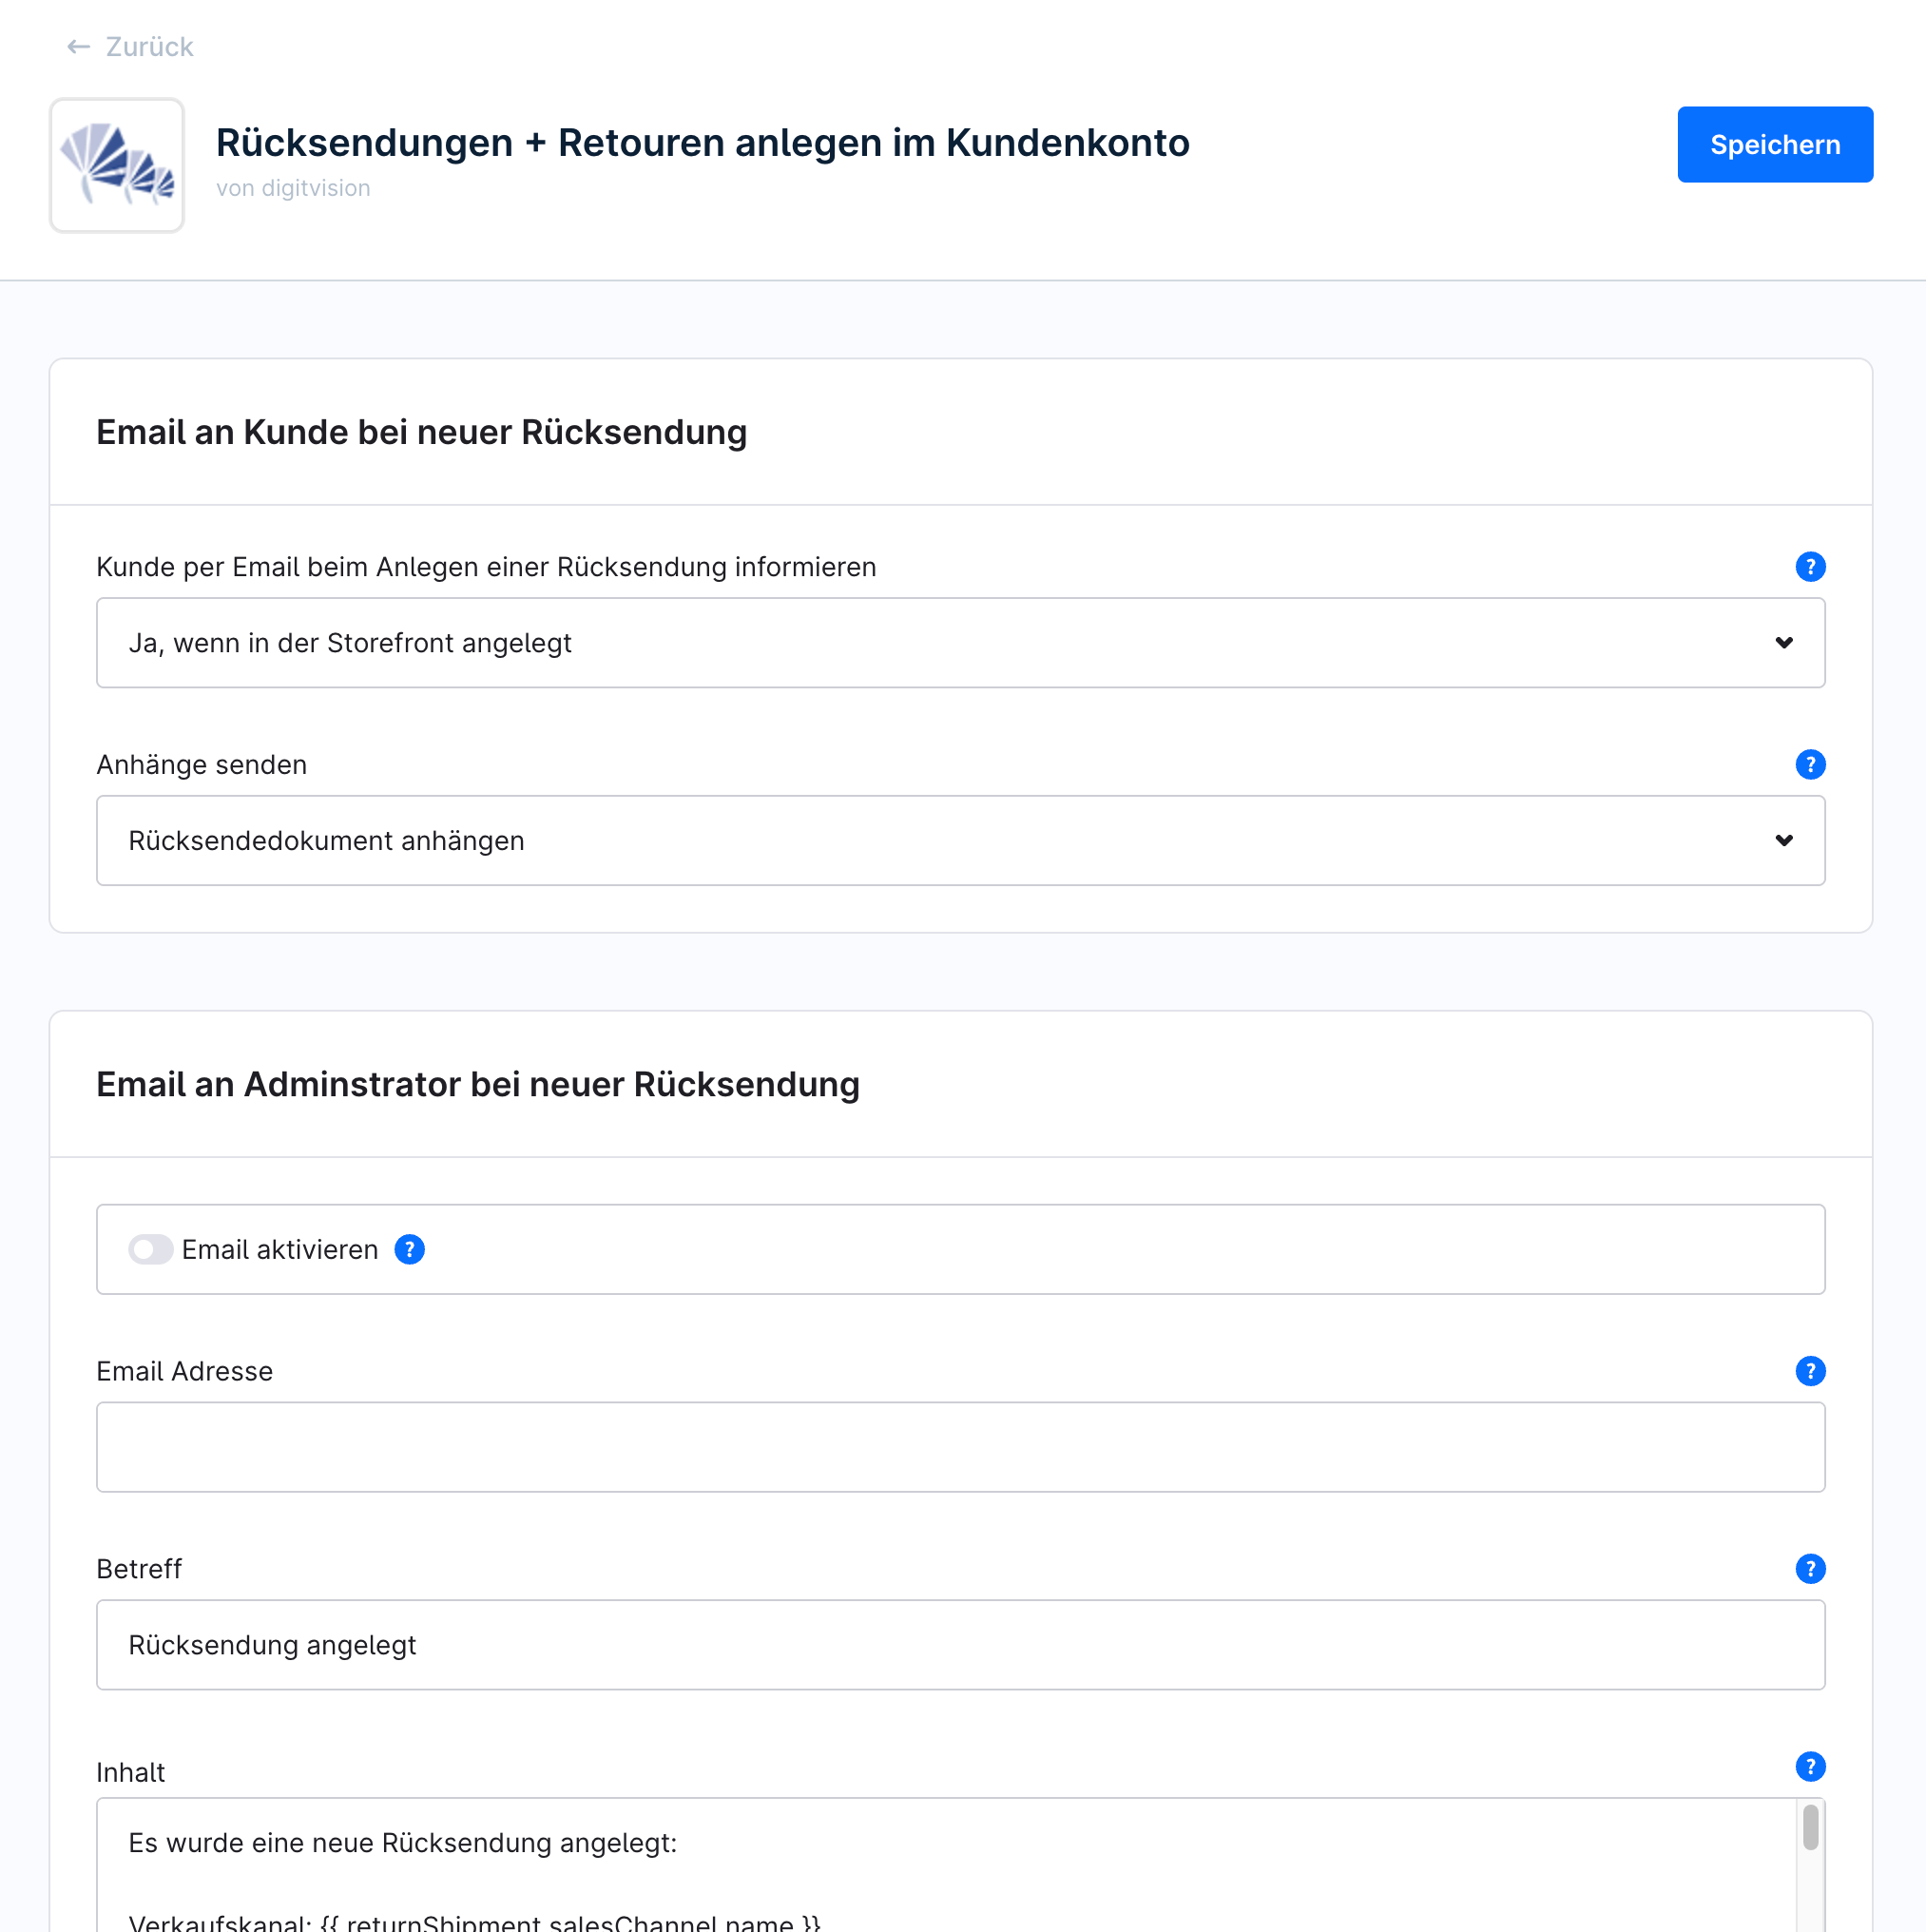Show help tooltip for Betreff
Image resolution: width=1926 pixels, height=1932 pixels.
1810,1569
